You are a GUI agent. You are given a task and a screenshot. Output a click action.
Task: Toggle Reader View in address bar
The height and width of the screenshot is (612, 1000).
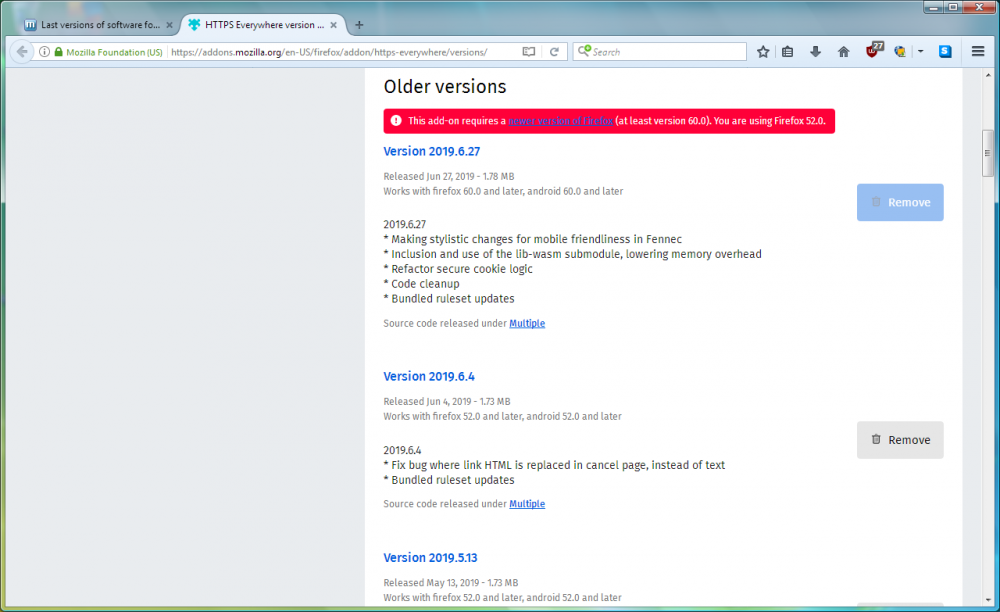[x=529, y=52]
